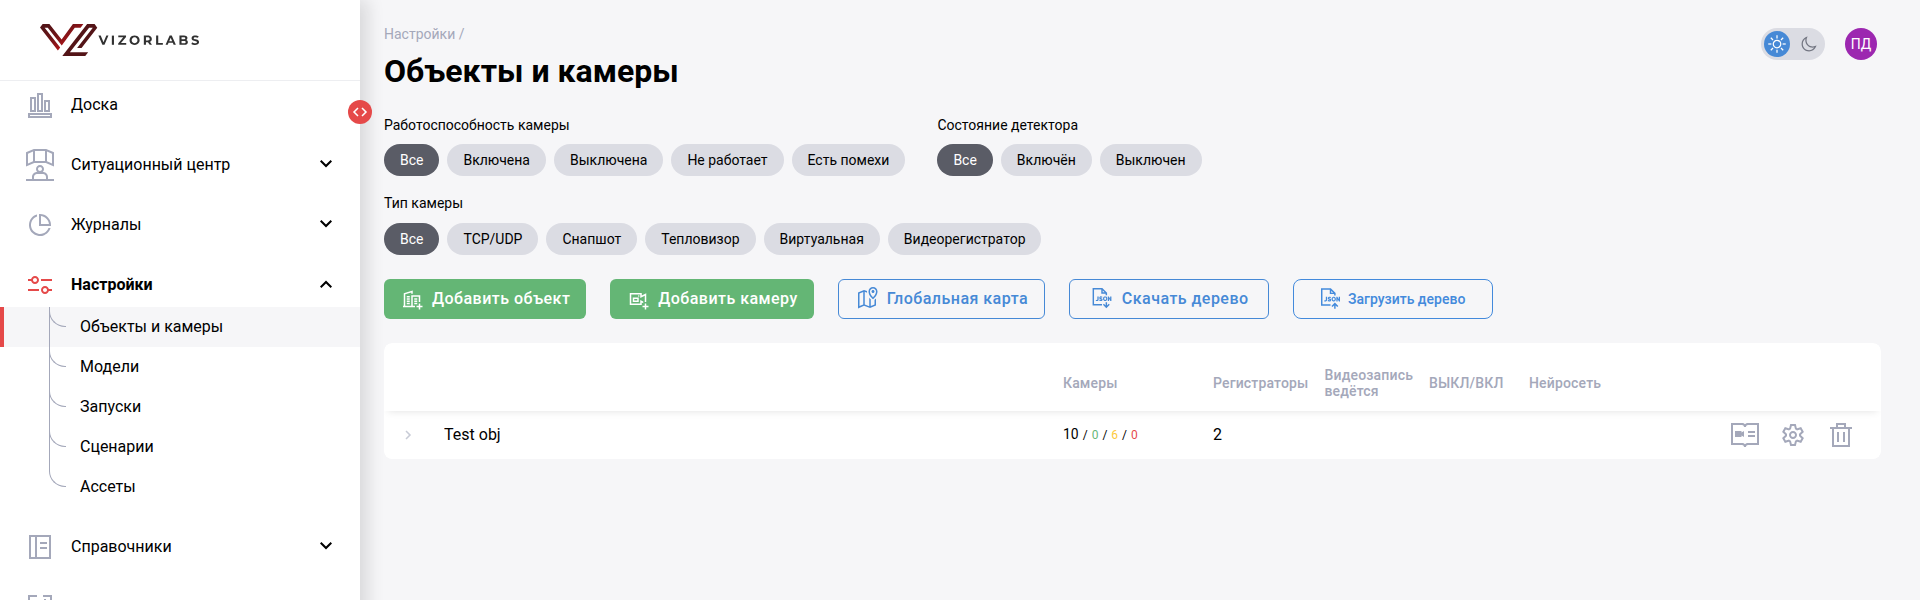This screenshot has height=600, width=1920.
Task: Open Глобальная карта
Action: coord(941,299)
